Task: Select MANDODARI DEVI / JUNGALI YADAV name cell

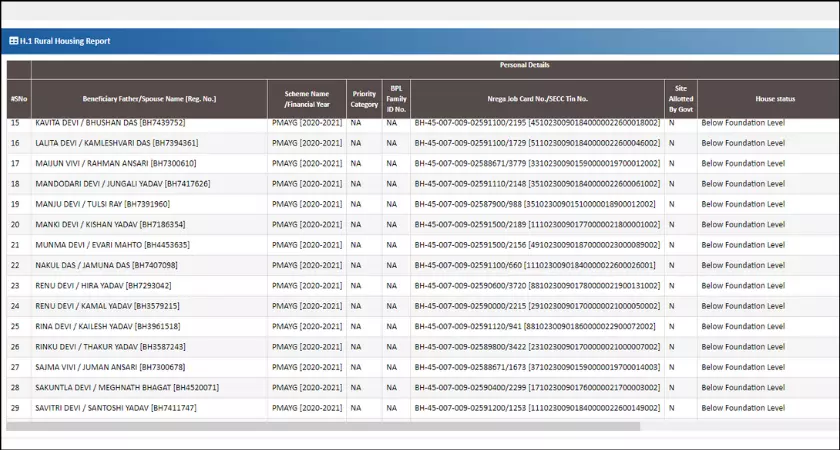Action: (123, 184)
